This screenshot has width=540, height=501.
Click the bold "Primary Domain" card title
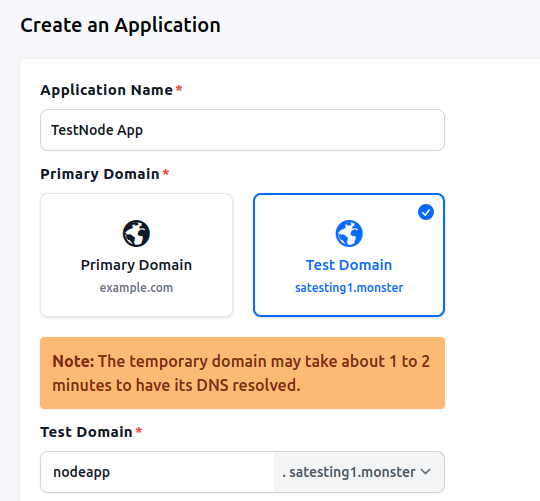(136, 265)
